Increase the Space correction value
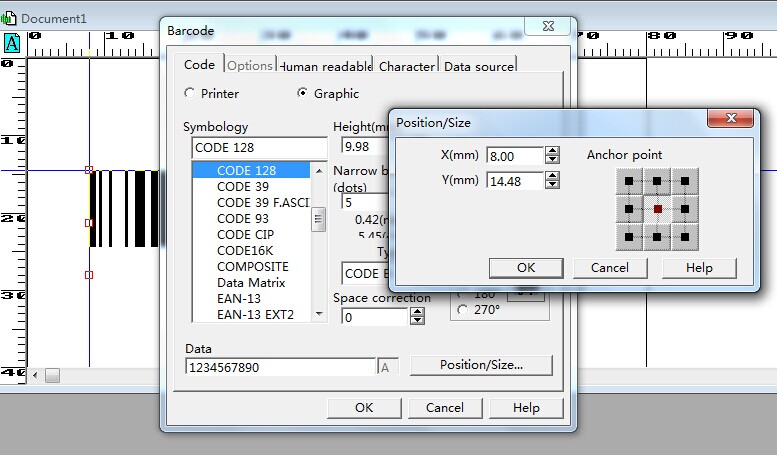The width and height of the screenshot is (777, 455). tap(417, 312)
